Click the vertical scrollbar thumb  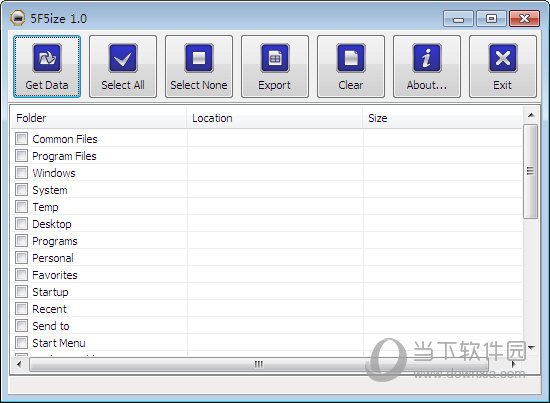[530, 171]
